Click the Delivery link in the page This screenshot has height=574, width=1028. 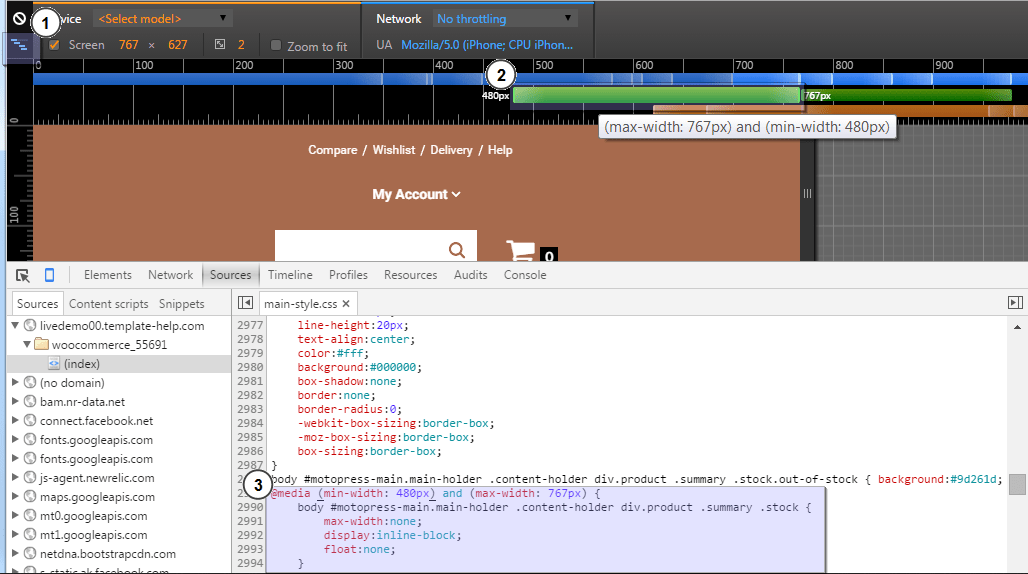pos(451,150)
